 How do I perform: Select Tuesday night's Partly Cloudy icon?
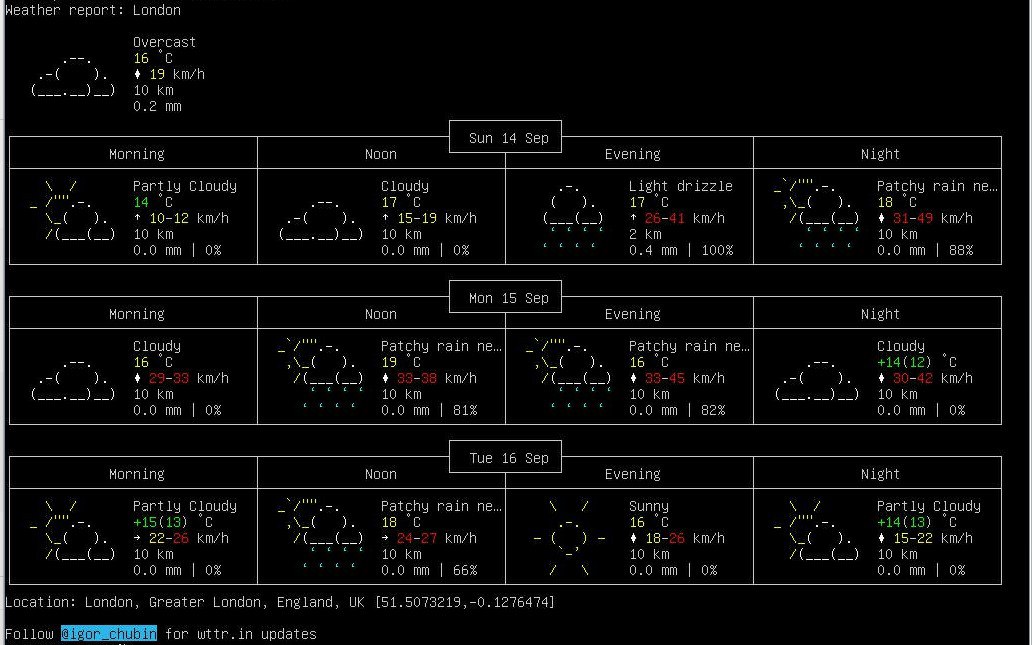click(x=817, y=531)
